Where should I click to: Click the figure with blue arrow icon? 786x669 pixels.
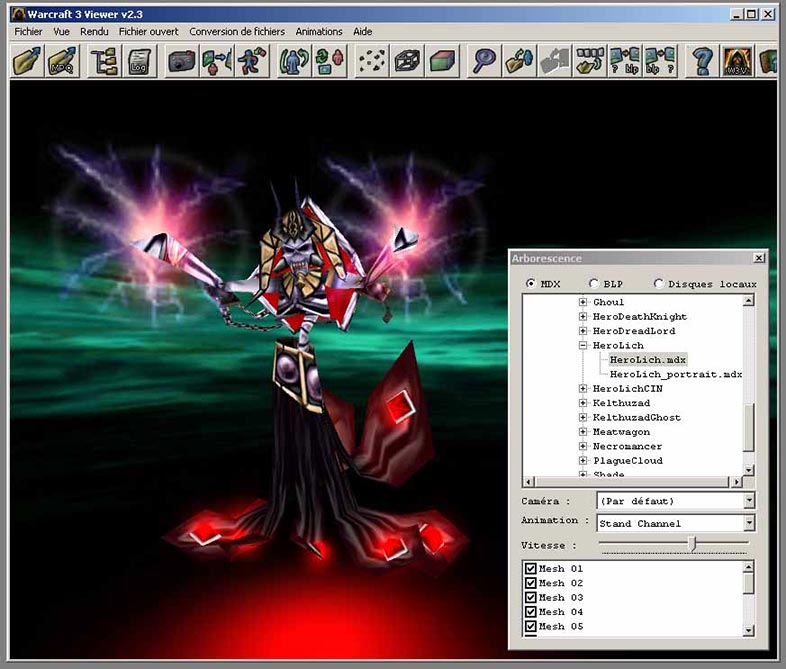pyautogui.click(x=217, y=61)
